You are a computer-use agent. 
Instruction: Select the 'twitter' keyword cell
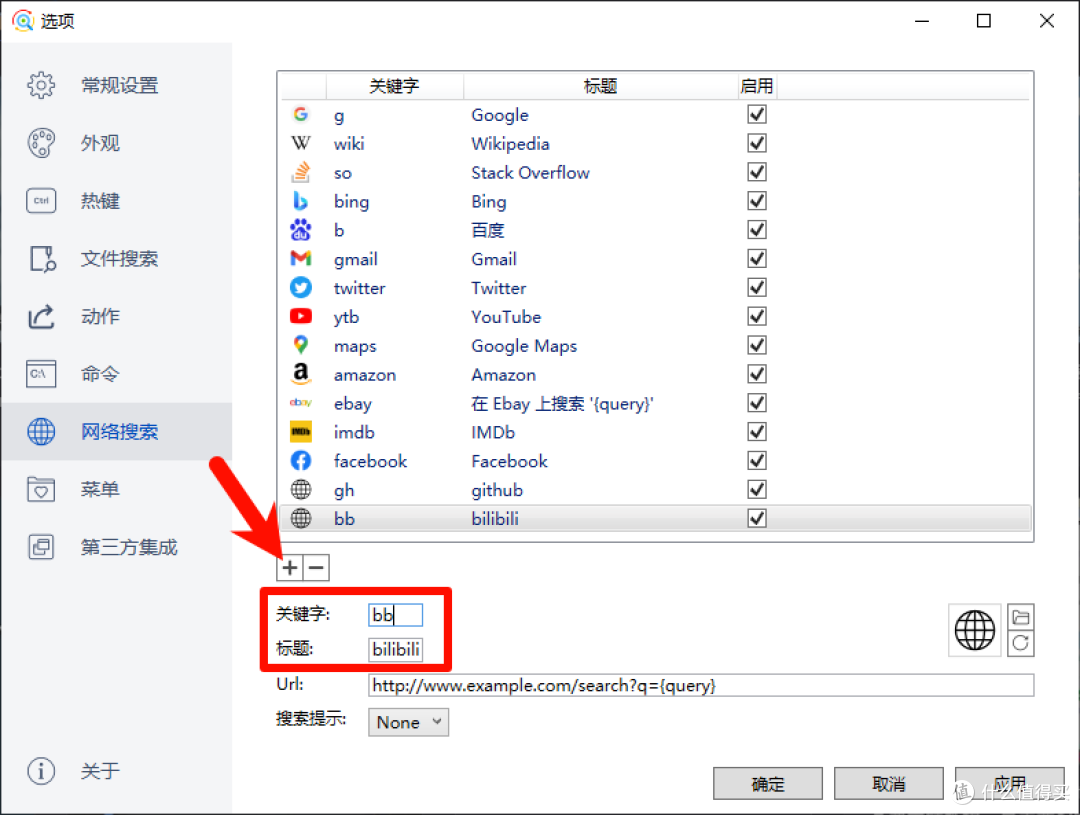pos(360,288)
